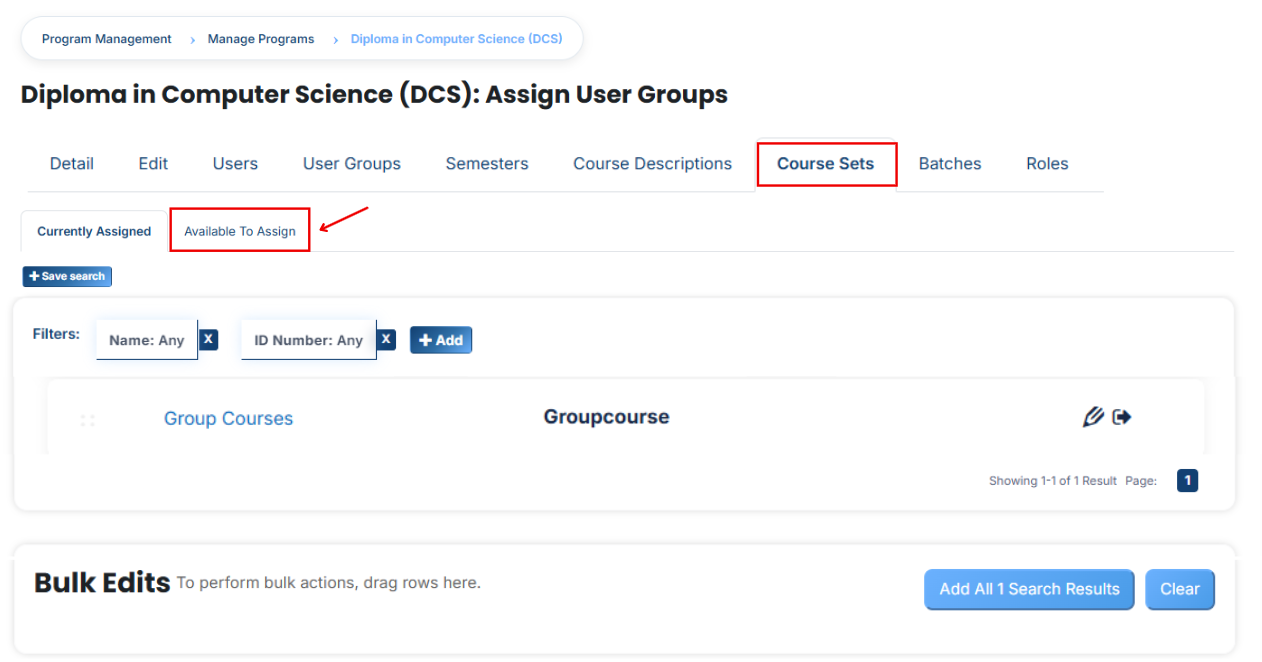Clear the bulk edits selection
Image resolution: width=1262 pixels, height=662 pixels.
1180,589
